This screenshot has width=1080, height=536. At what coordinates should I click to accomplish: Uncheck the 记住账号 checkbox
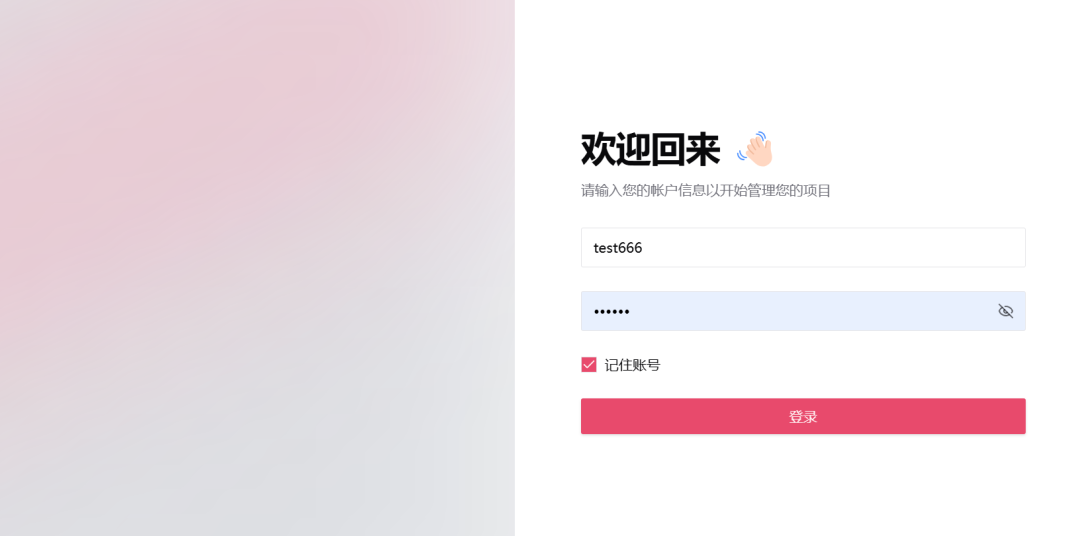pos(589,365)
